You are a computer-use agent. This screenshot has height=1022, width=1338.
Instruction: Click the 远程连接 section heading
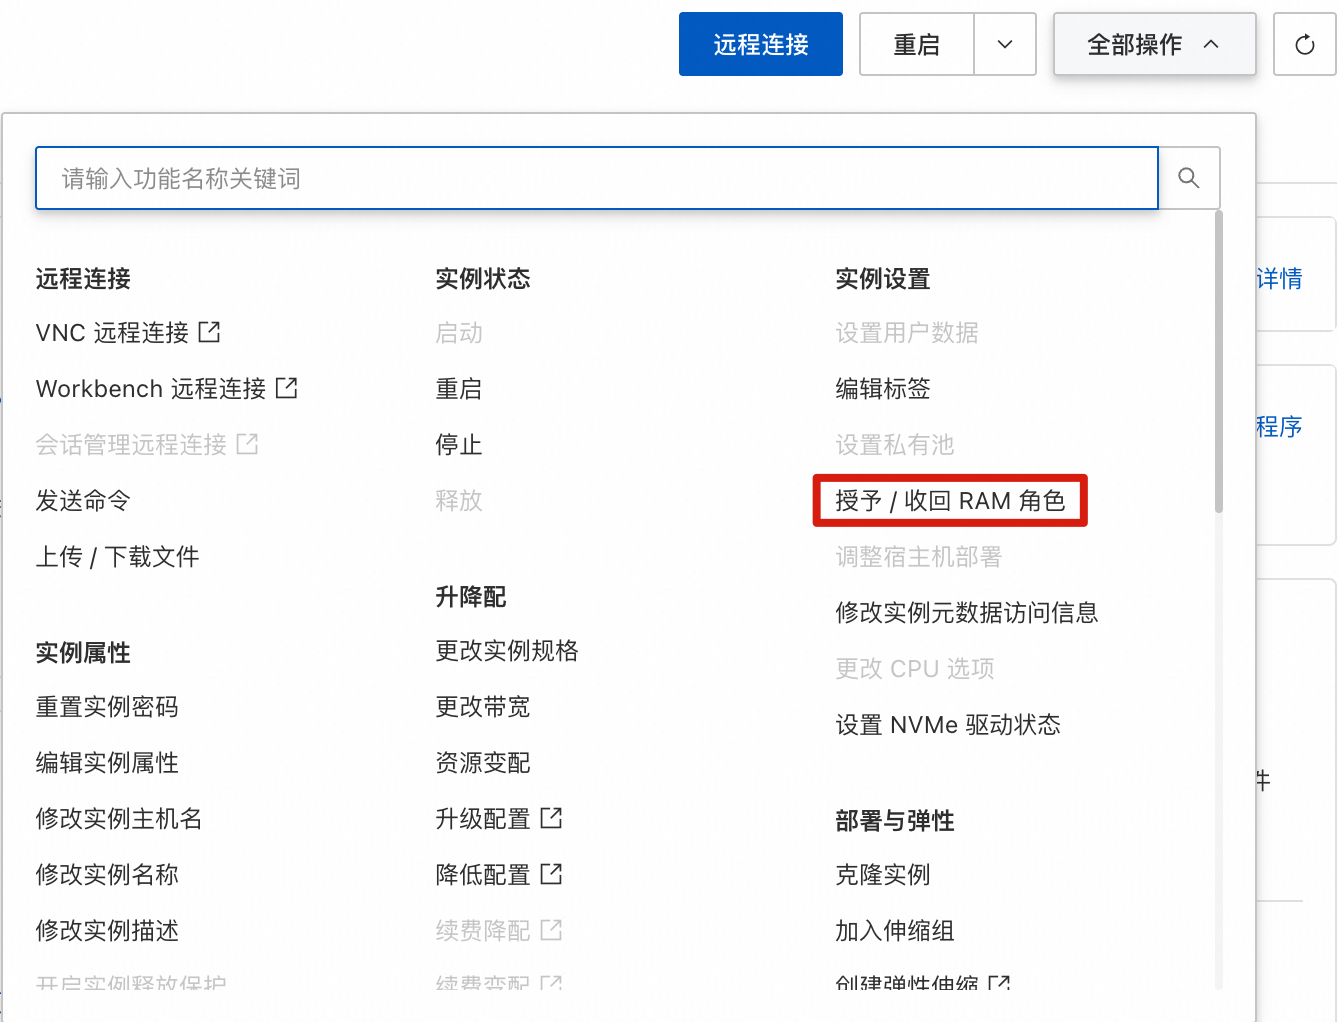[83, 278]
